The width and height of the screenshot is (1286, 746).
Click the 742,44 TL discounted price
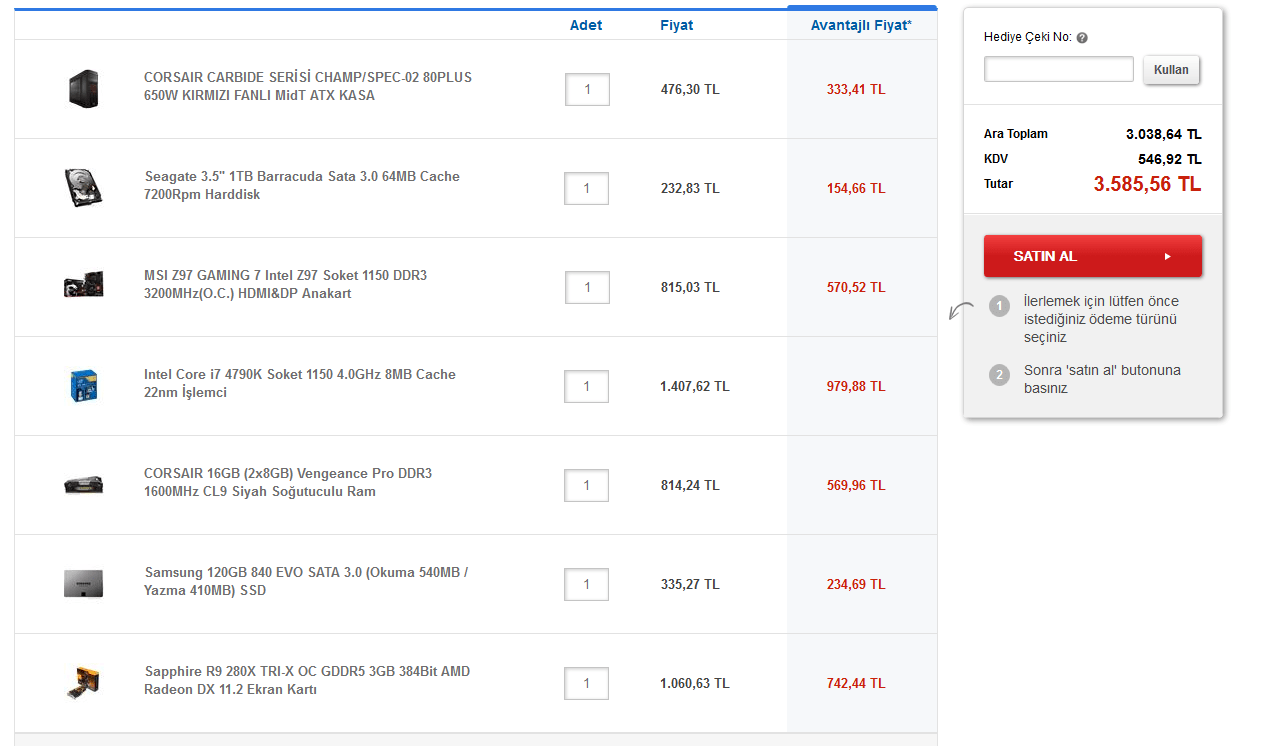pyautogui.click(x=856, y=683)
